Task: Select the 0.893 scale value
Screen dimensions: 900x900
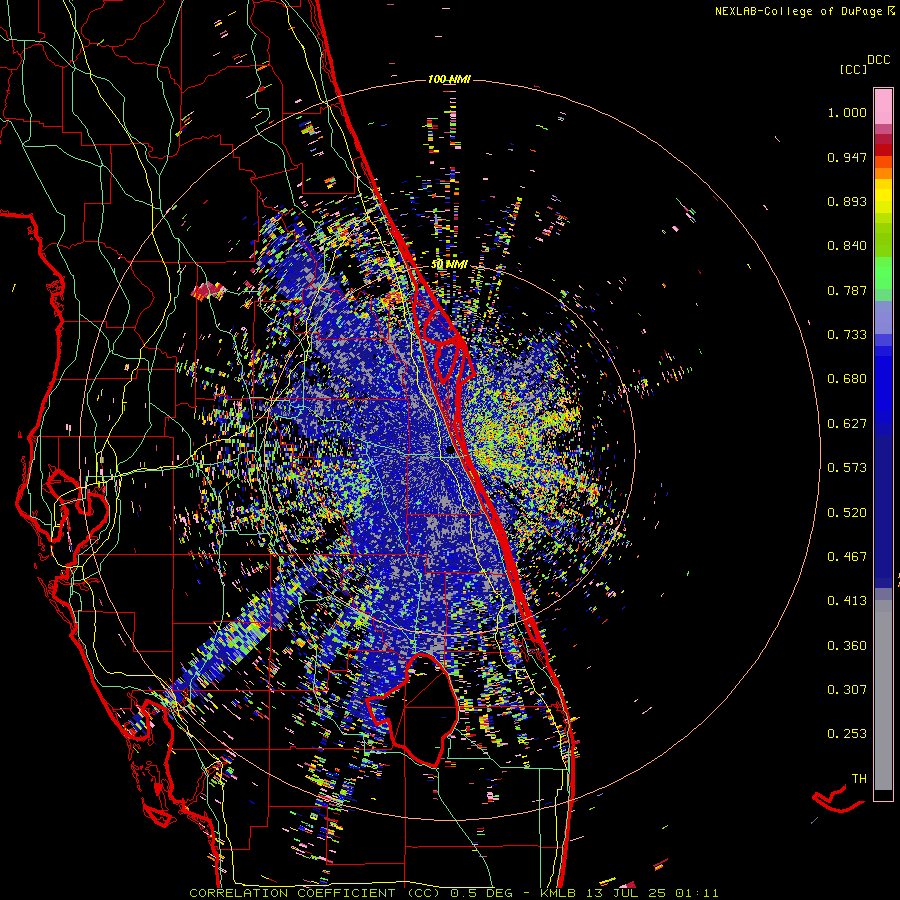Action: click(x=847, y=201)
